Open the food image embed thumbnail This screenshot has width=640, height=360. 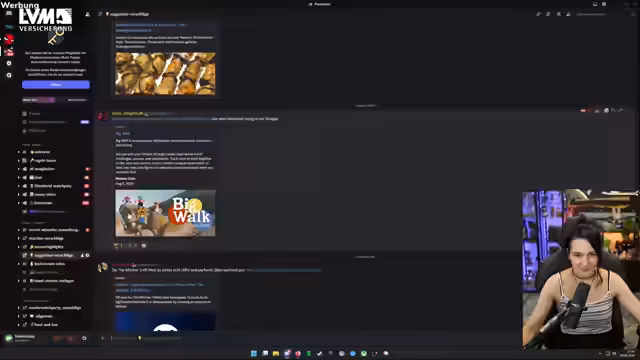(165, 73)
